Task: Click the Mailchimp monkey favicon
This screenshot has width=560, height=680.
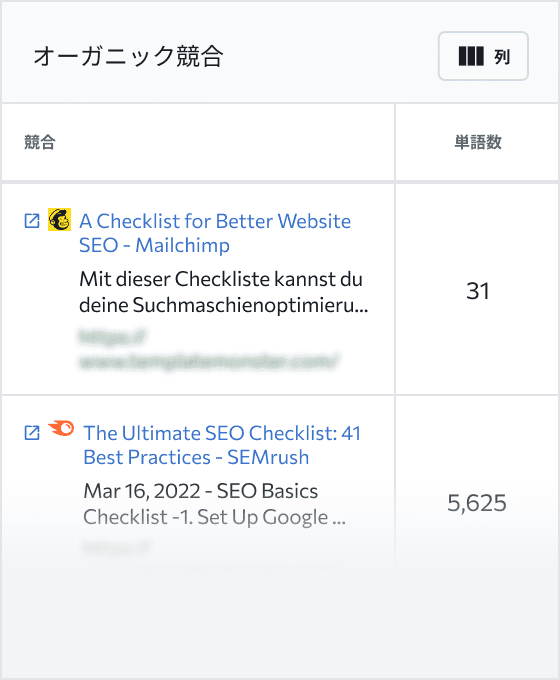Action: pos(59,219)
